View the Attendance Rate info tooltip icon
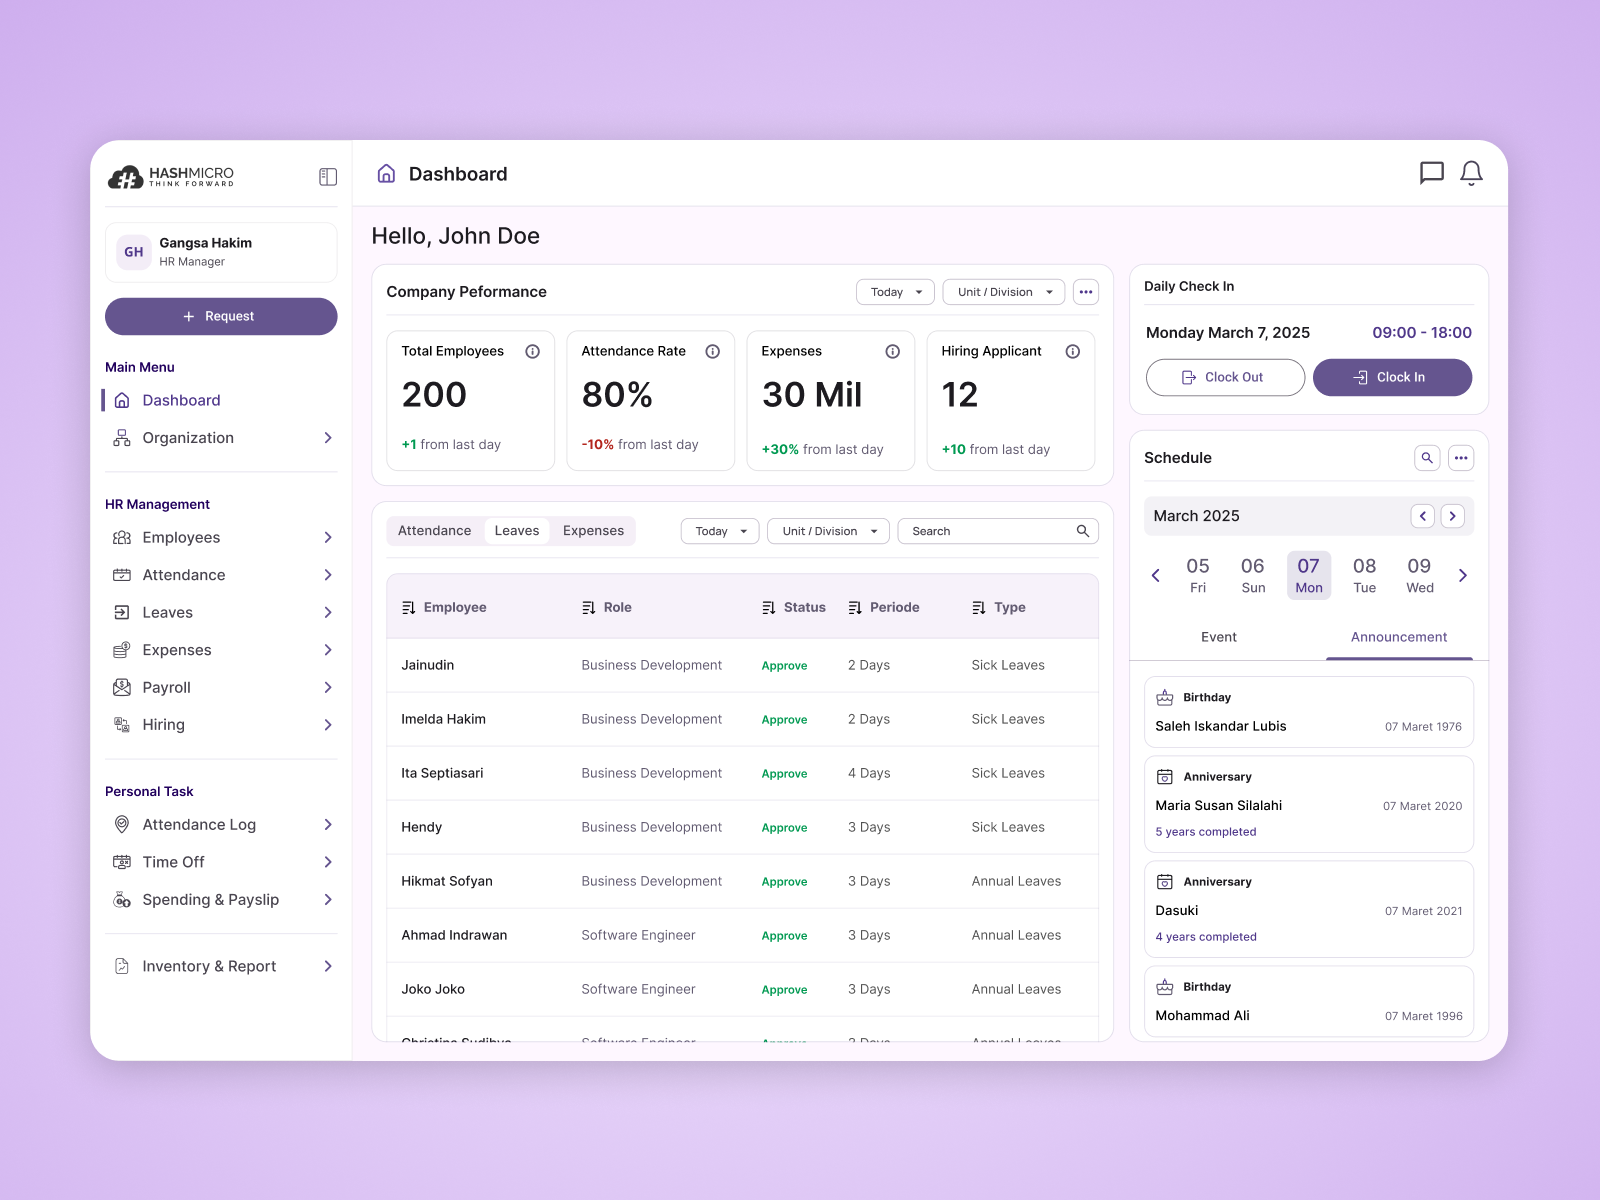 712,351
